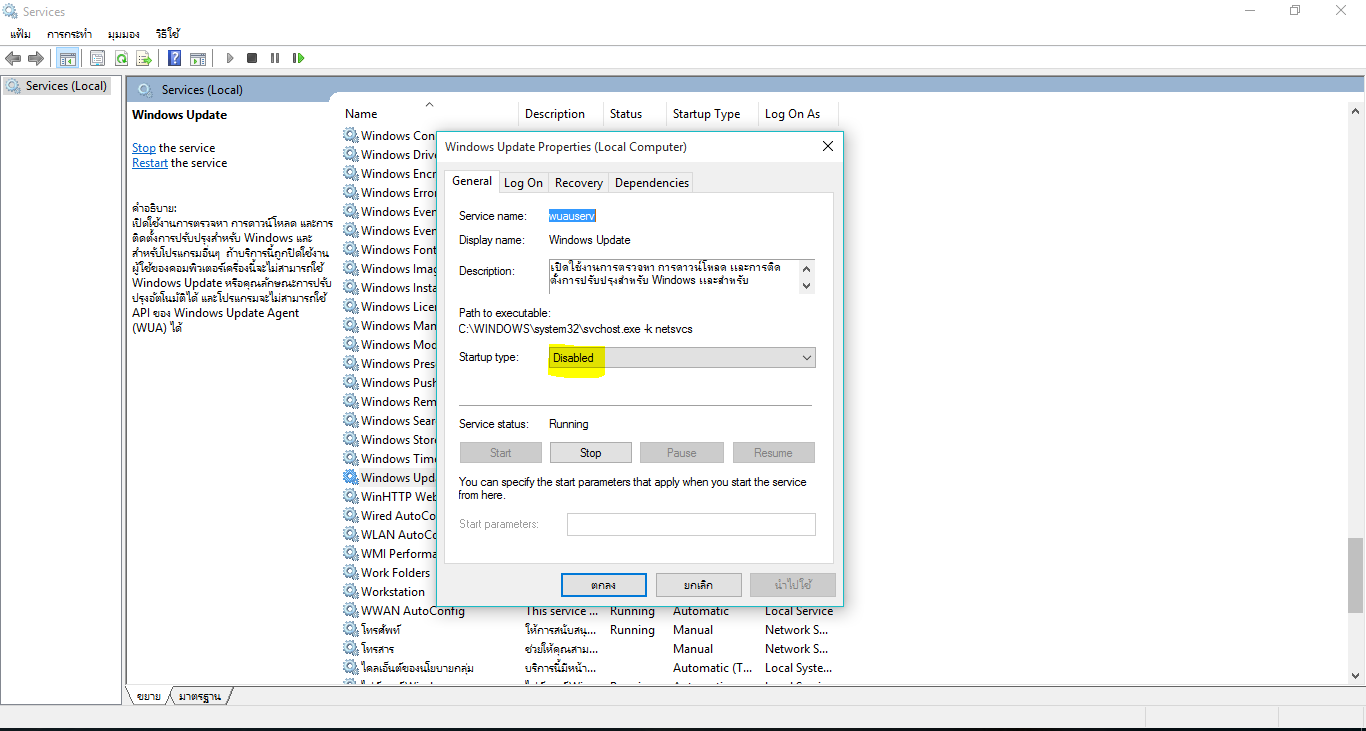The height and width of the screenshot is (731, 1366).
Task: Open the มุมมอง menu
Action: (124, 34)
